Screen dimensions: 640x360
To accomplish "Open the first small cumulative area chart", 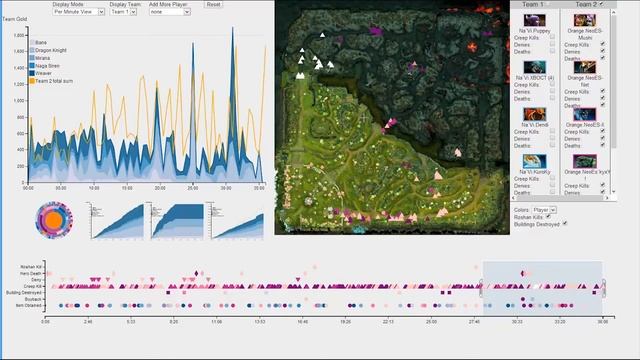I will (x=117, y=220).
